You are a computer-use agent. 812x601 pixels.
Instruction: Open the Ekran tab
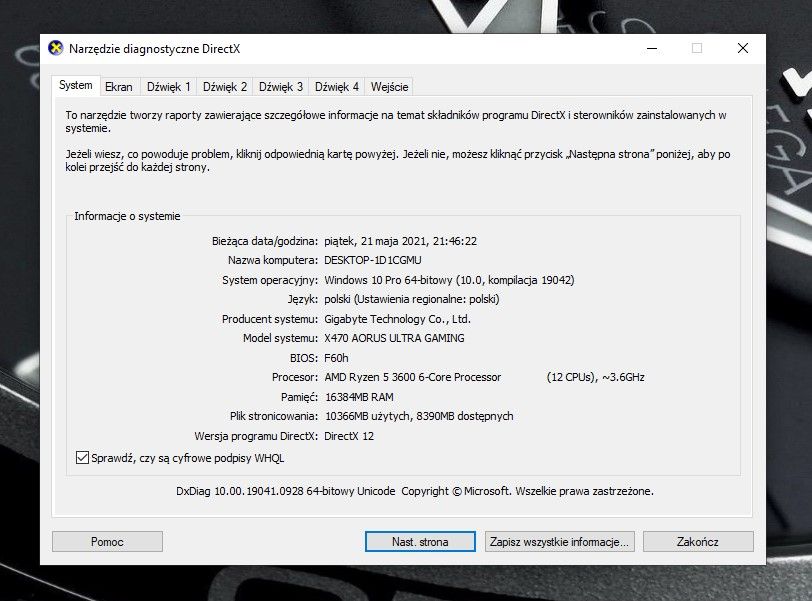(x=119, y=87)
